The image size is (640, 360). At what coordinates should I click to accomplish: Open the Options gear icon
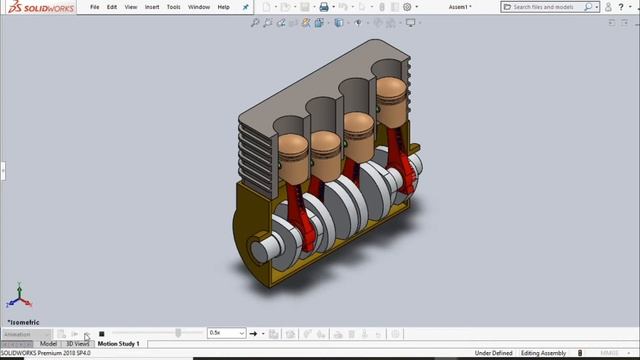[x=407, y=7]
